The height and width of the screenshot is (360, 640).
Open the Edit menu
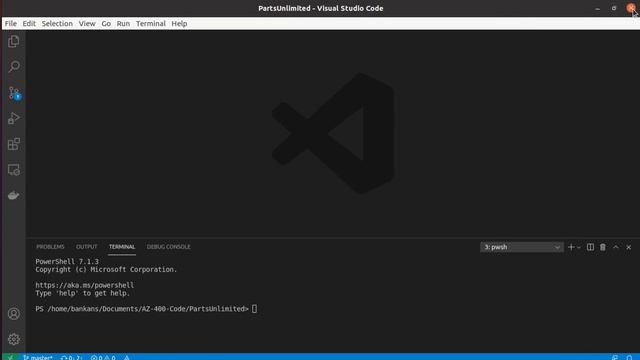tap(29, 24)
